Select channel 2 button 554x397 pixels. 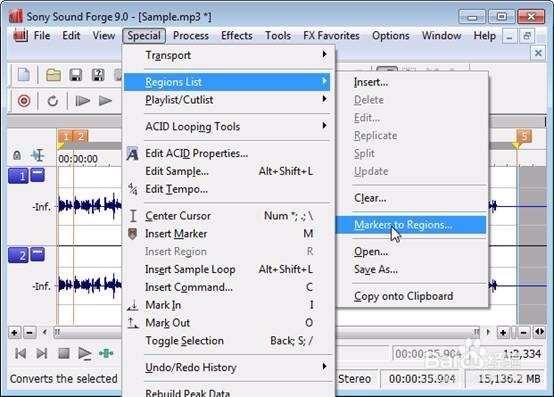[x=18, y=255]
